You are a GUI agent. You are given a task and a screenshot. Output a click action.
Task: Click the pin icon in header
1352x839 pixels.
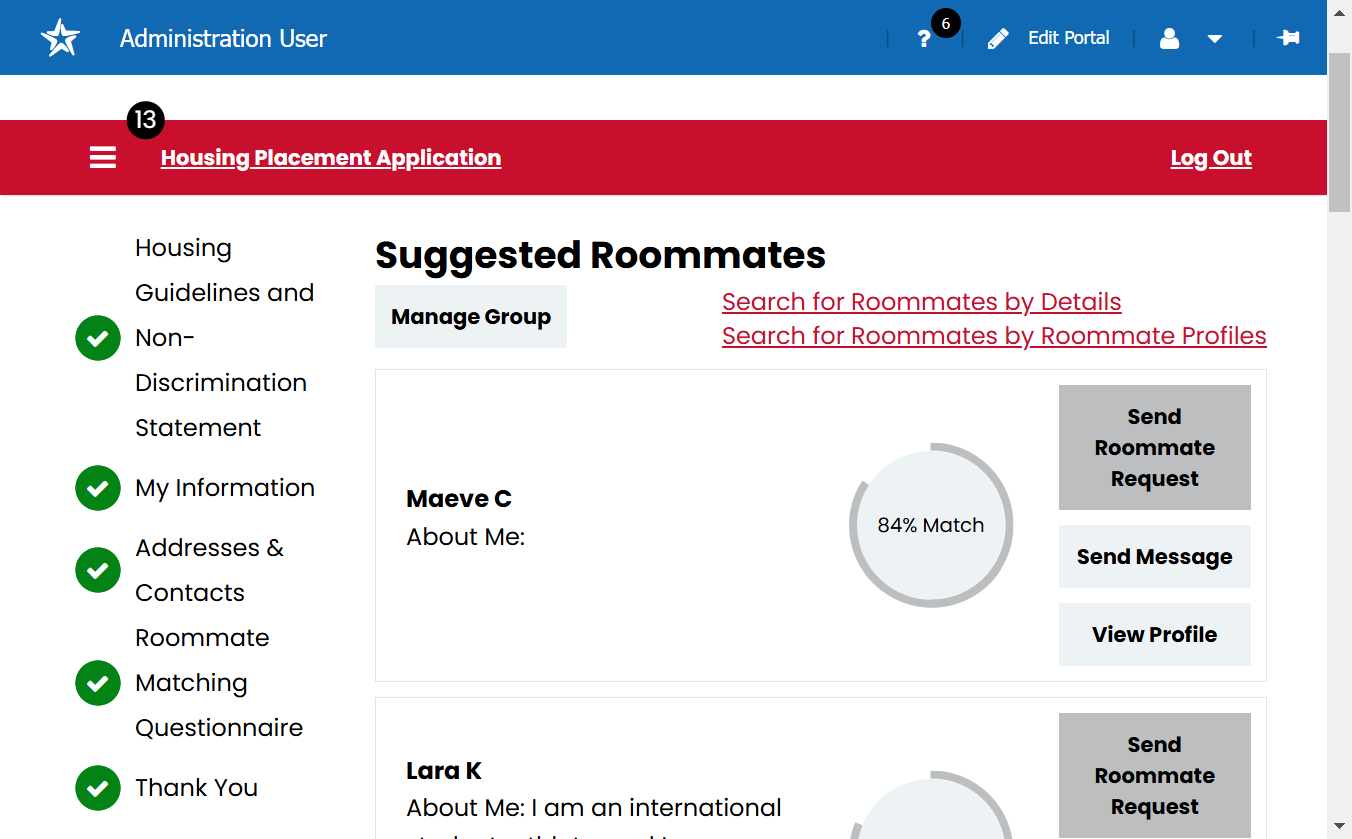pos(1288,38)
